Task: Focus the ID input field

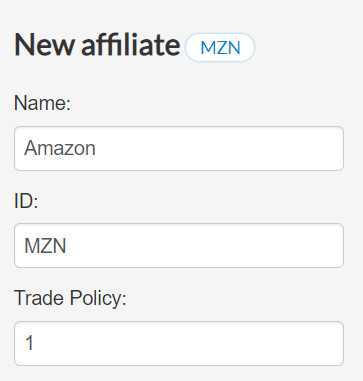Action: click(x=179, y=246)
